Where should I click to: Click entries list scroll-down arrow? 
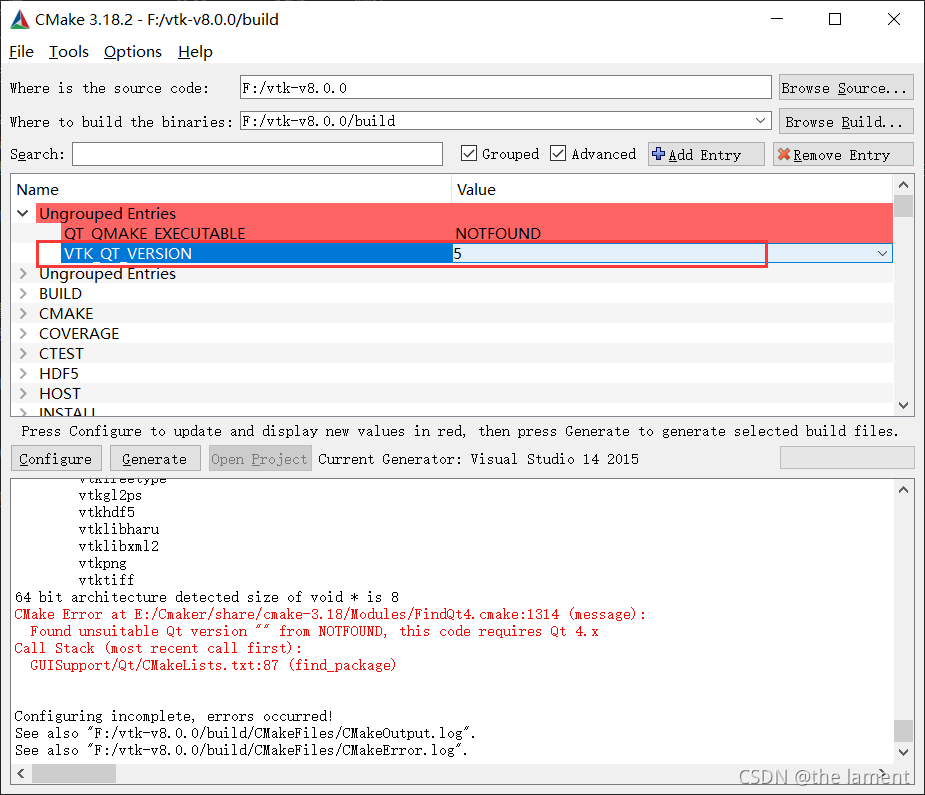pos(903,405)
